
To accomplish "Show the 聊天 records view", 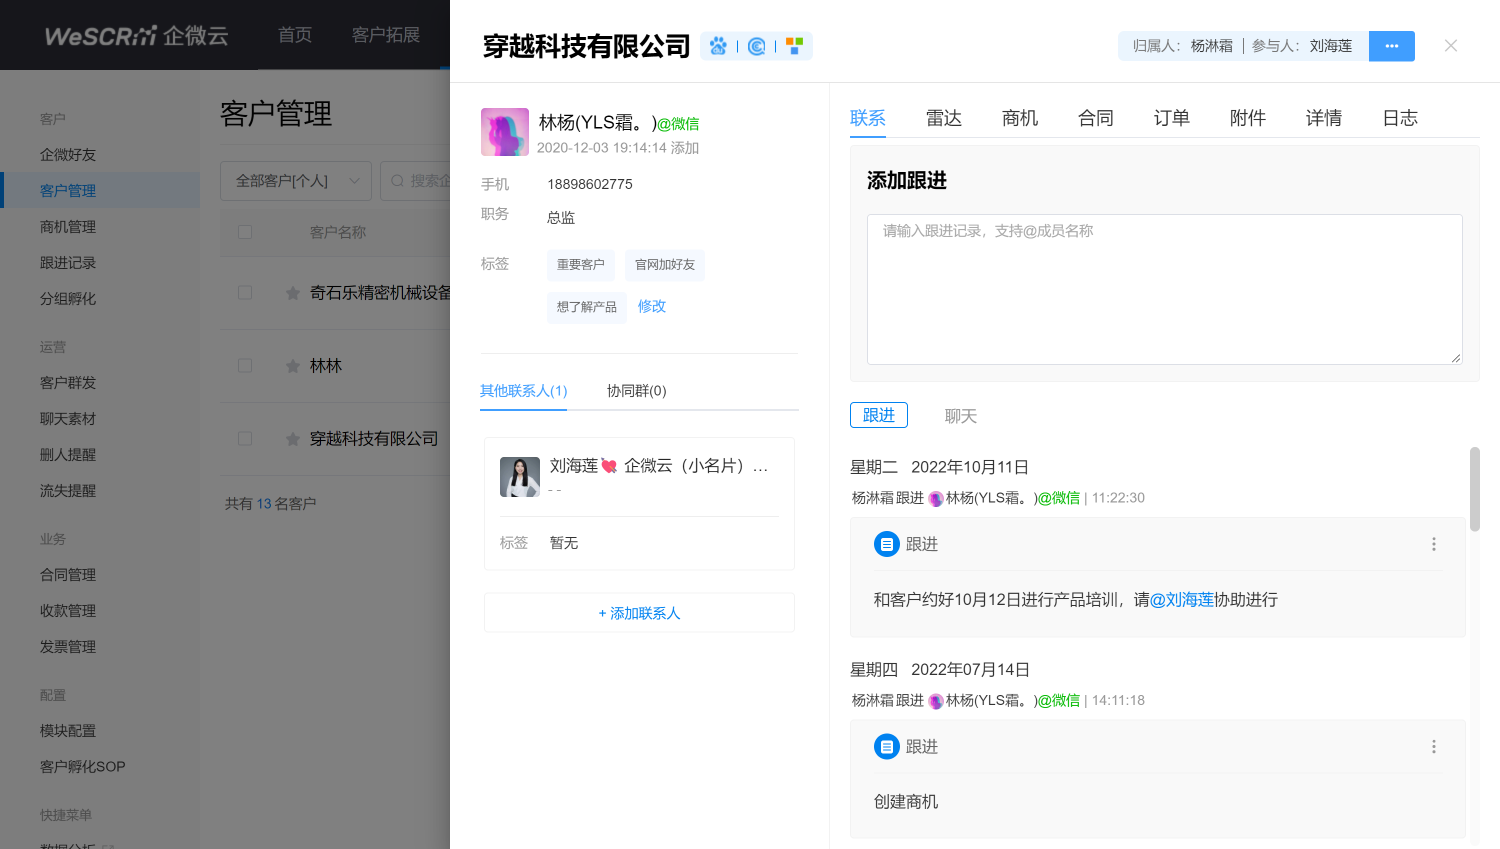I will click(x=960, y=416).
